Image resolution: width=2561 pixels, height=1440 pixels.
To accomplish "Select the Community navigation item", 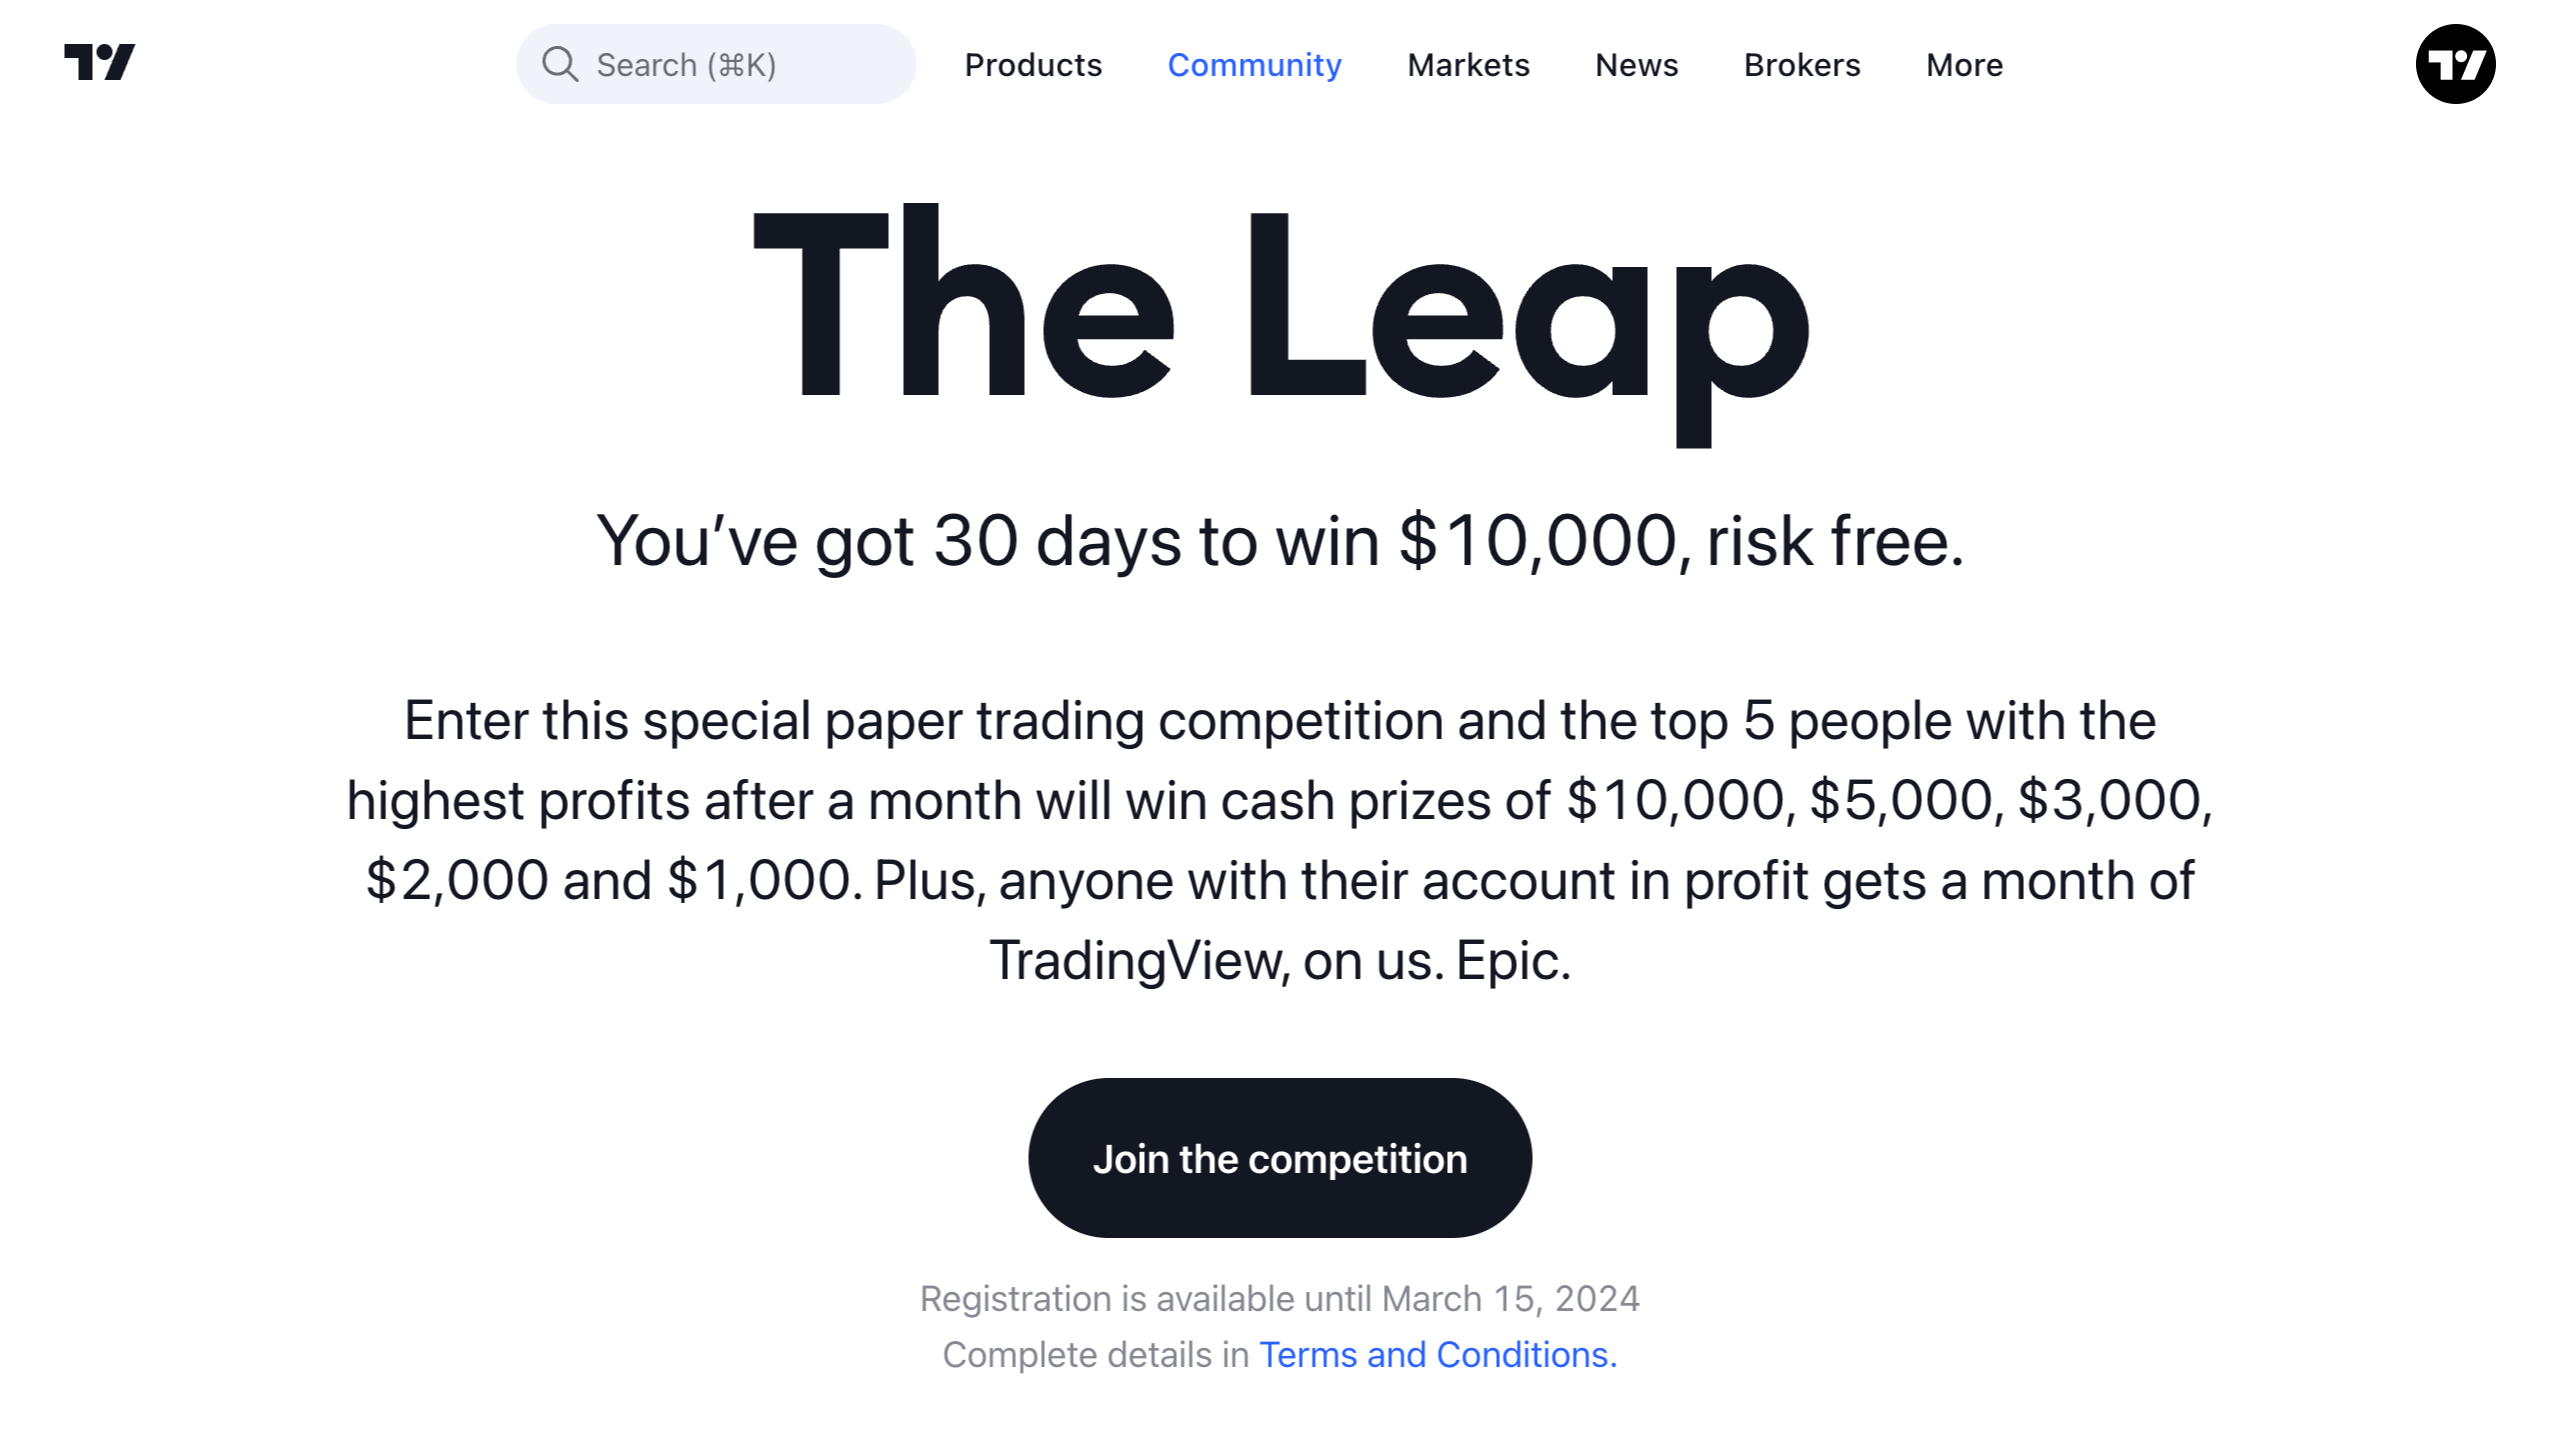I will pos(1254,64).
